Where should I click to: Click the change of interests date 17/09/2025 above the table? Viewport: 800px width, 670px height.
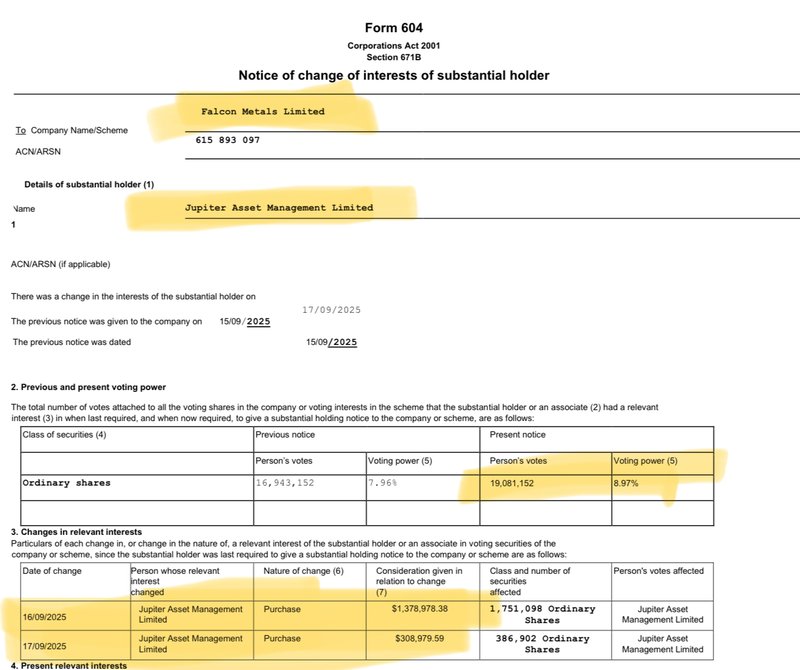[331, 310]
